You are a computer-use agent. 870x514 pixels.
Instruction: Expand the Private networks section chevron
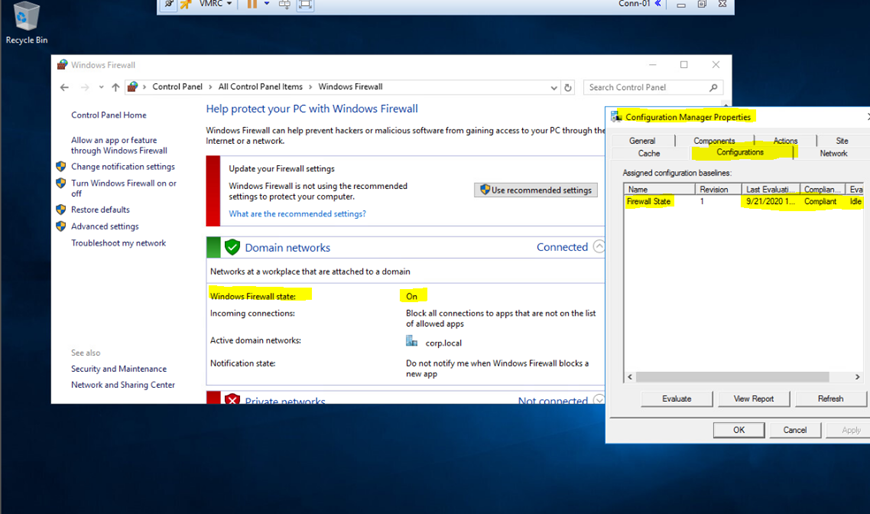coord(599,399)
